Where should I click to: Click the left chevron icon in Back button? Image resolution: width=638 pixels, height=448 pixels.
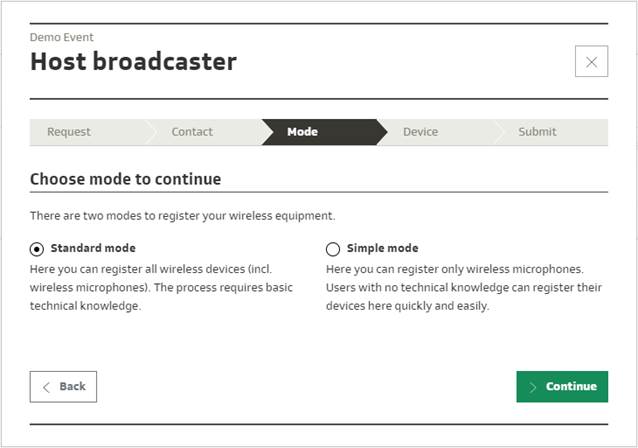(x=46, y=387)
